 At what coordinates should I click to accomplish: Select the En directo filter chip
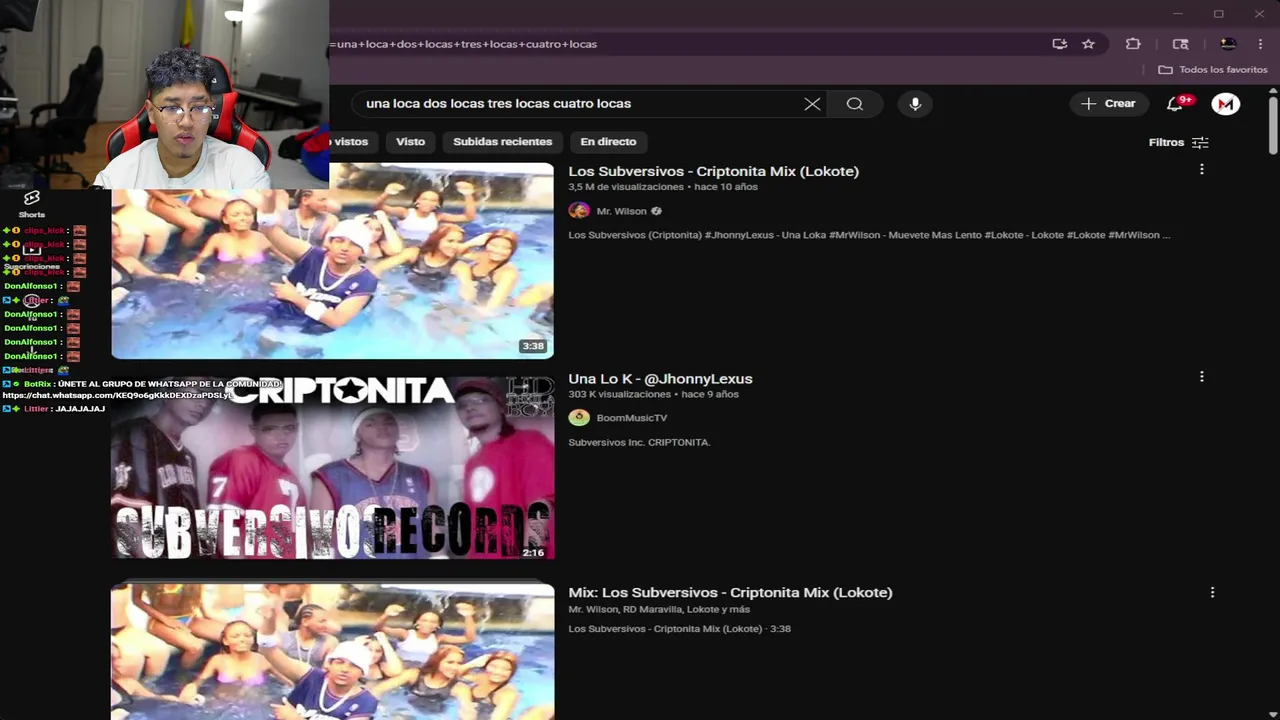click(x=608, y=142)
